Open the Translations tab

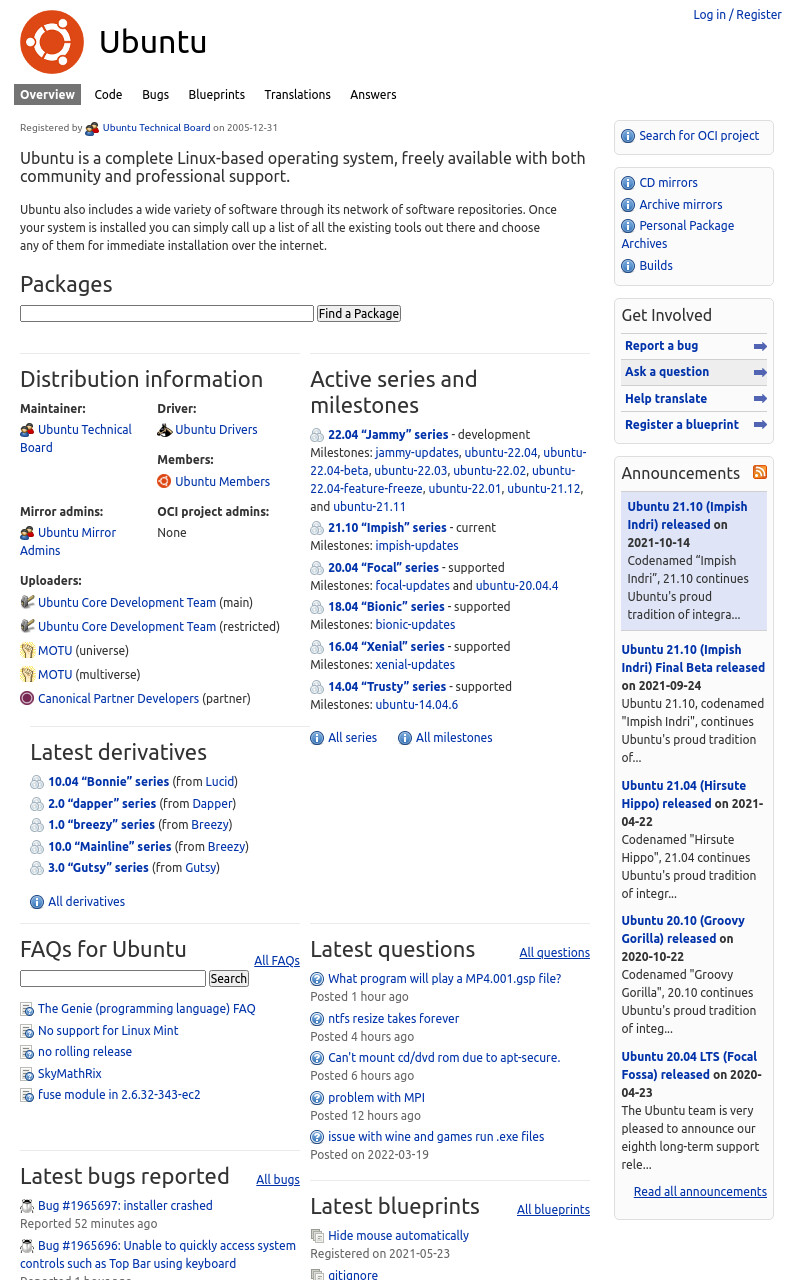pos(297,94)
